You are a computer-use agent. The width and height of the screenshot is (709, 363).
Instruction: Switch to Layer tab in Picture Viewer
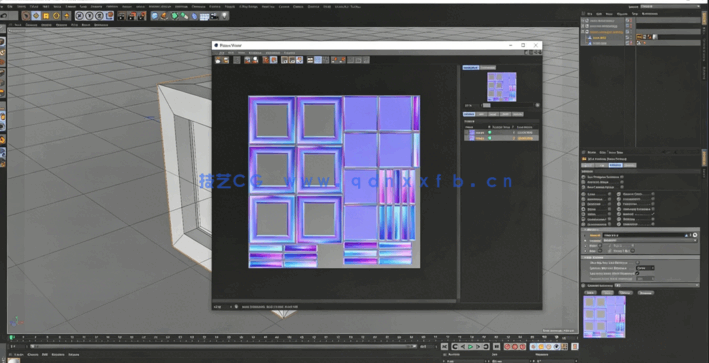click(x=493, y=114)
